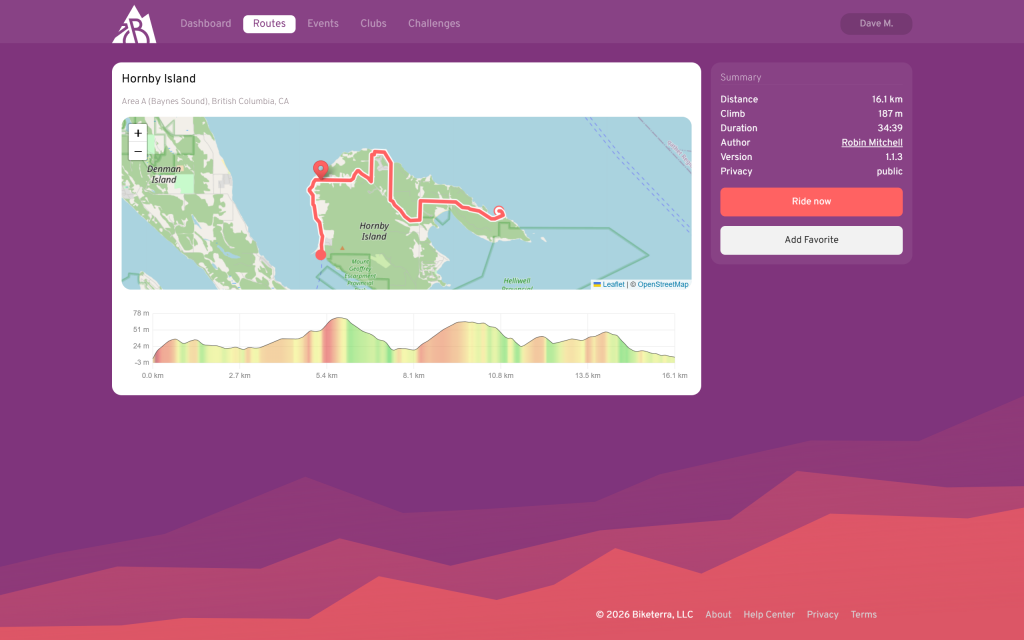Click the red route start pin marker
Image resolution: width=1024 pixels, height=640 pixels.
(x=320, y=170)
